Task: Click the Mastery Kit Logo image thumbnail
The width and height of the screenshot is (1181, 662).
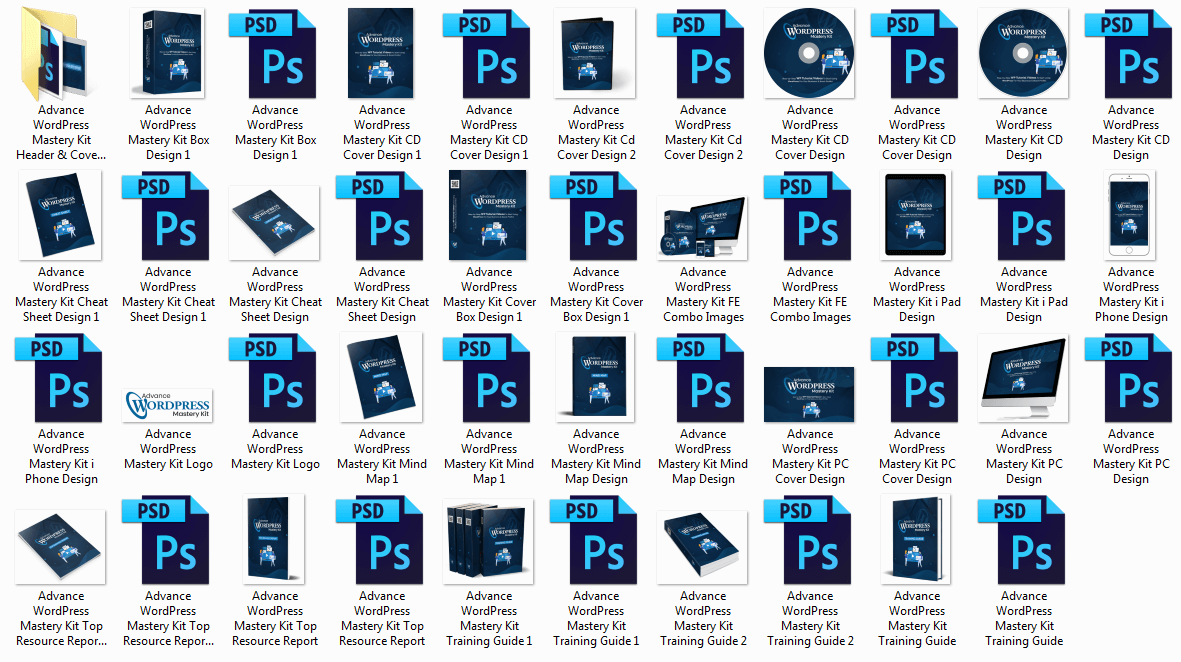Action: pyautogui.click(x=168, y=405)
